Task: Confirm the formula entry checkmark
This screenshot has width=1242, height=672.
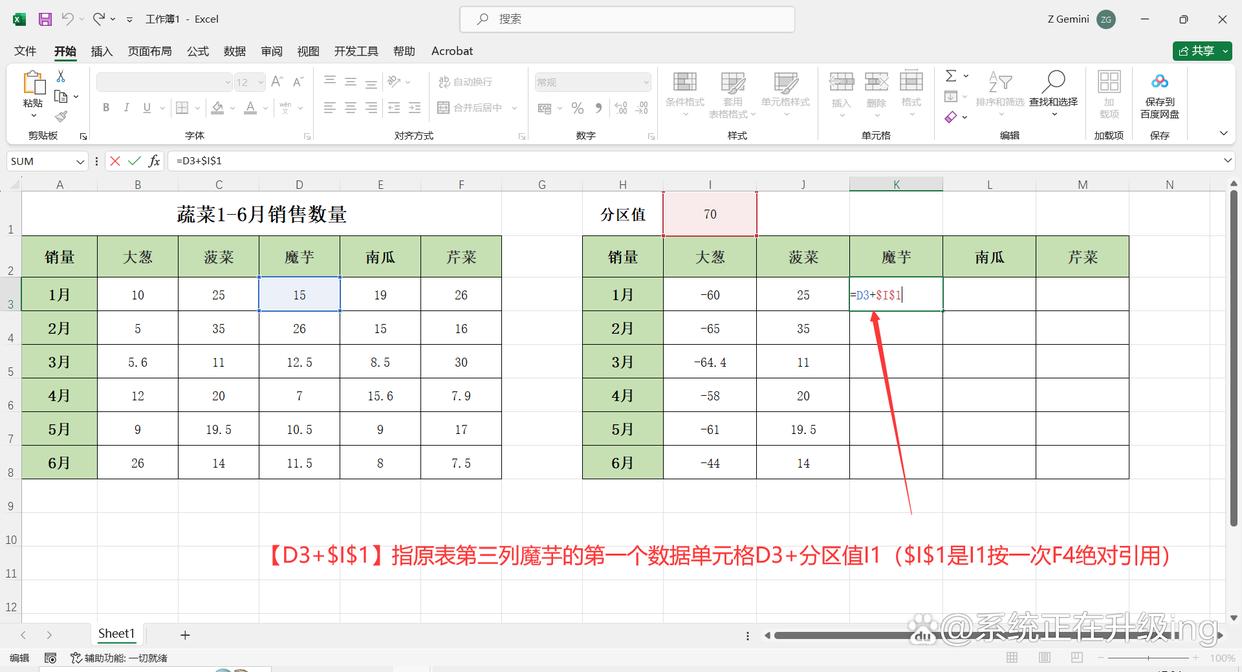Action: point(135,161)
